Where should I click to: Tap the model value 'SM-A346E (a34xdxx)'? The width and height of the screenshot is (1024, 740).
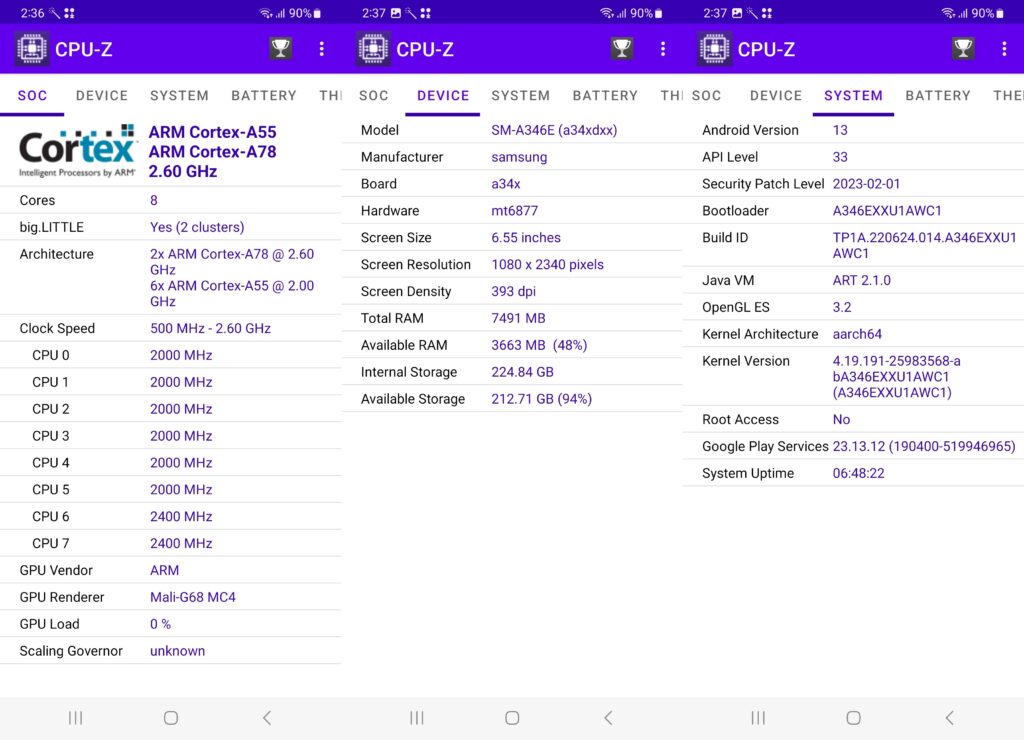(x=554, y=130)
